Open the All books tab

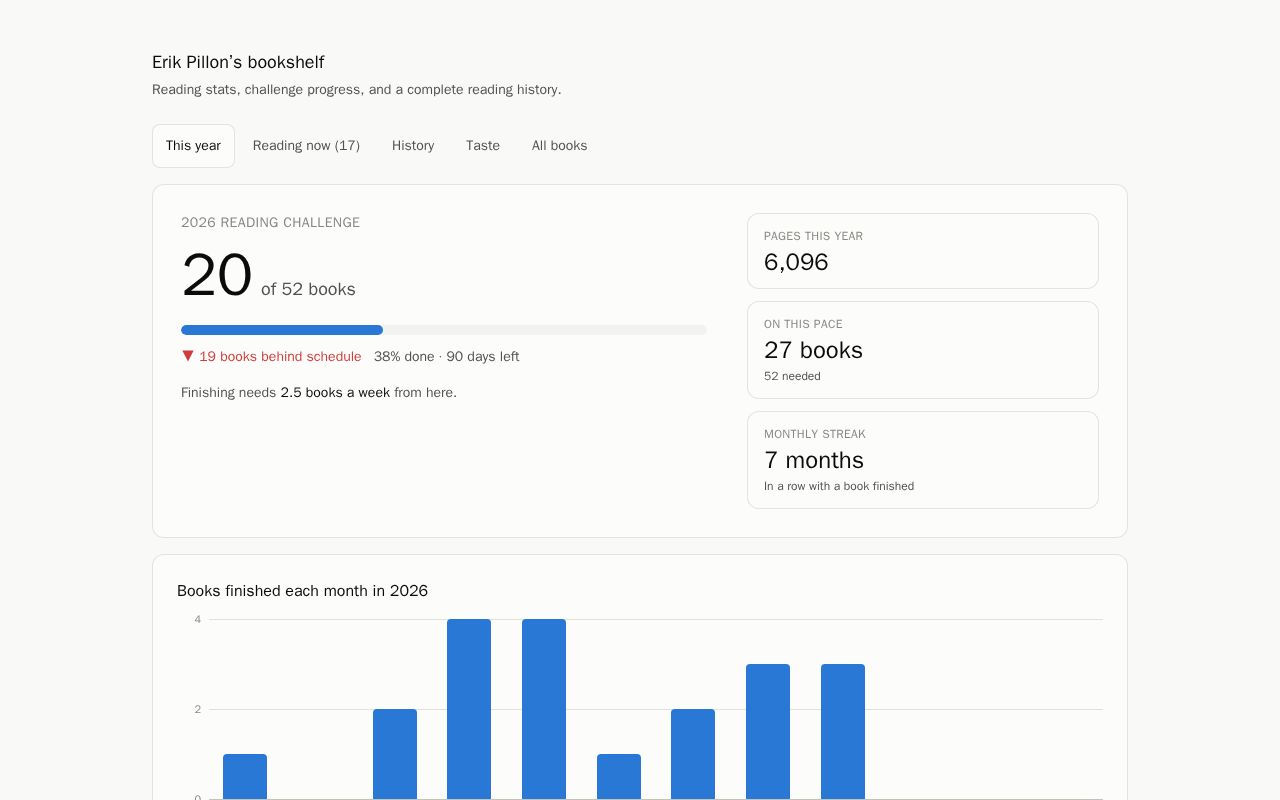(559, 146)
